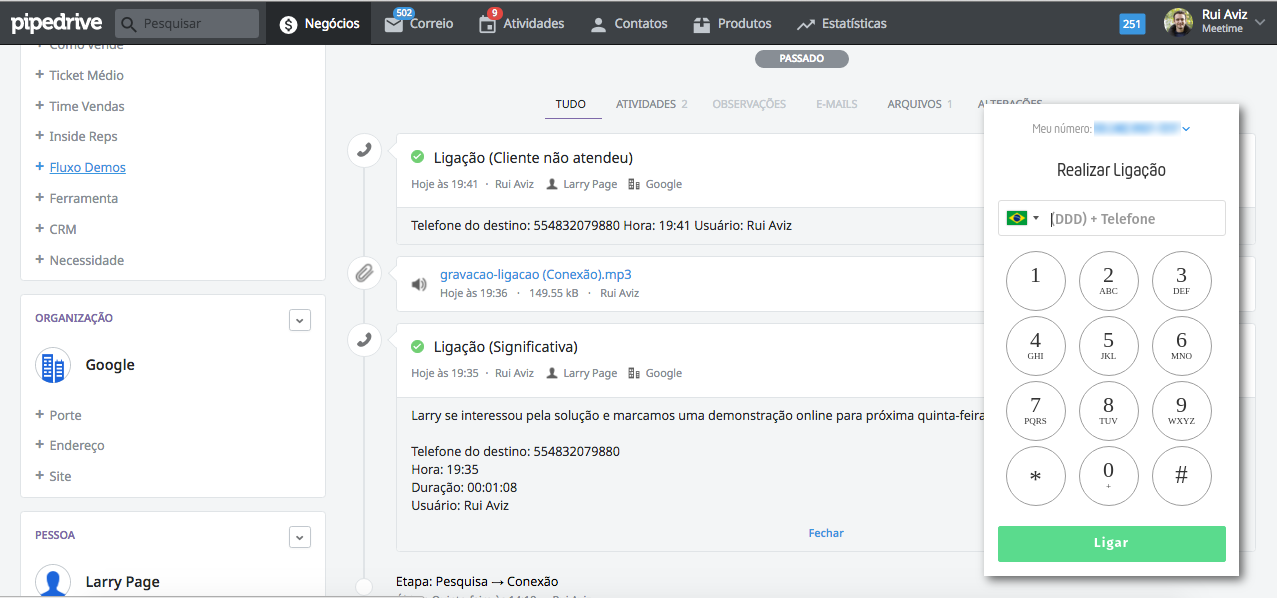Viewport: 1277px width, 598px height.
Task: Expand the Organização section dropdown arrow
Action: 300,320
